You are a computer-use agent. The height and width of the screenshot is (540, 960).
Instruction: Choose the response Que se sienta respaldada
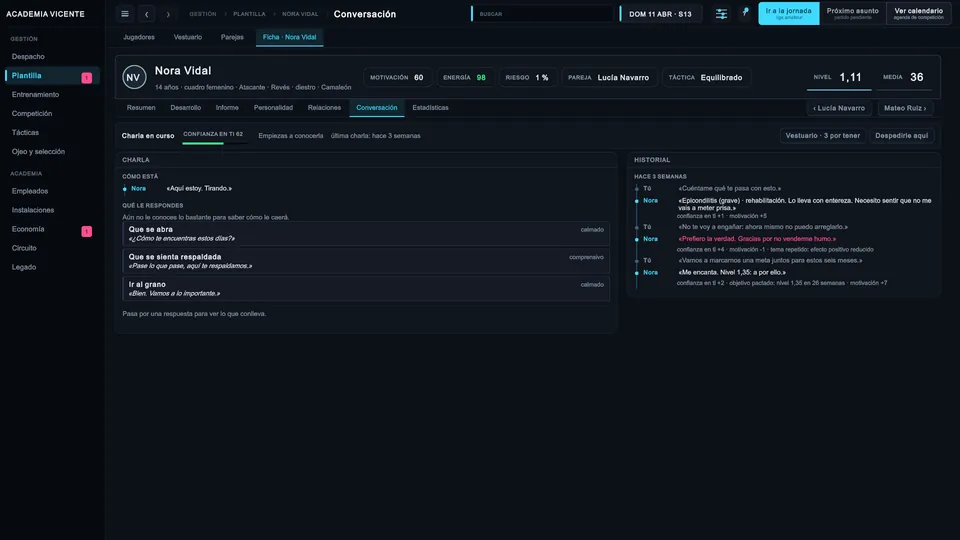(366, 261)
